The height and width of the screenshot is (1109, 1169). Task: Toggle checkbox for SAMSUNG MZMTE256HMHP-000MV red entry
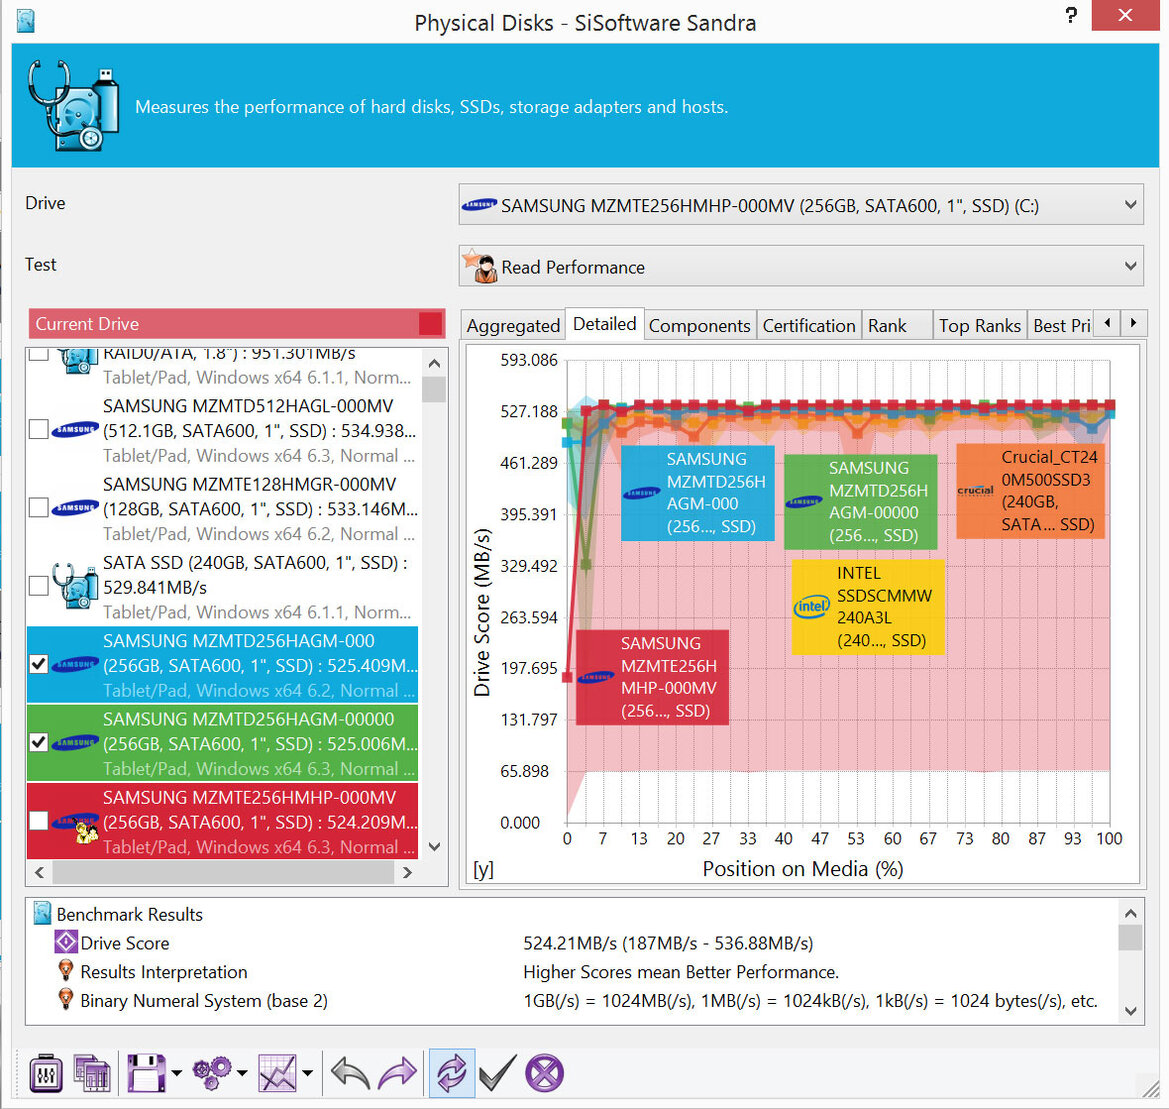pos(38,821)
